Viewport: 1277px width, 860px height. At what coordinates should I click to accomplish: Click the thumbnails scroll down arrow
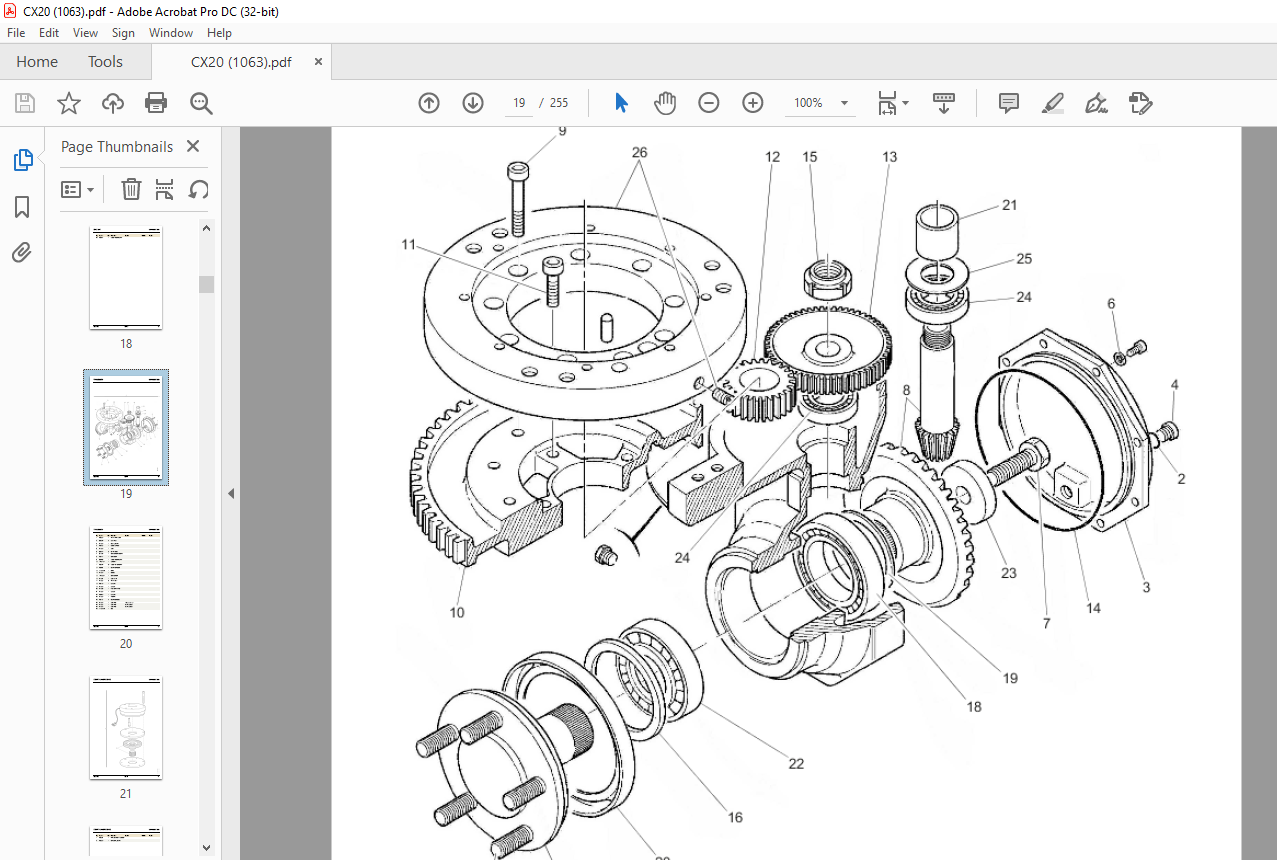point(207,849)
